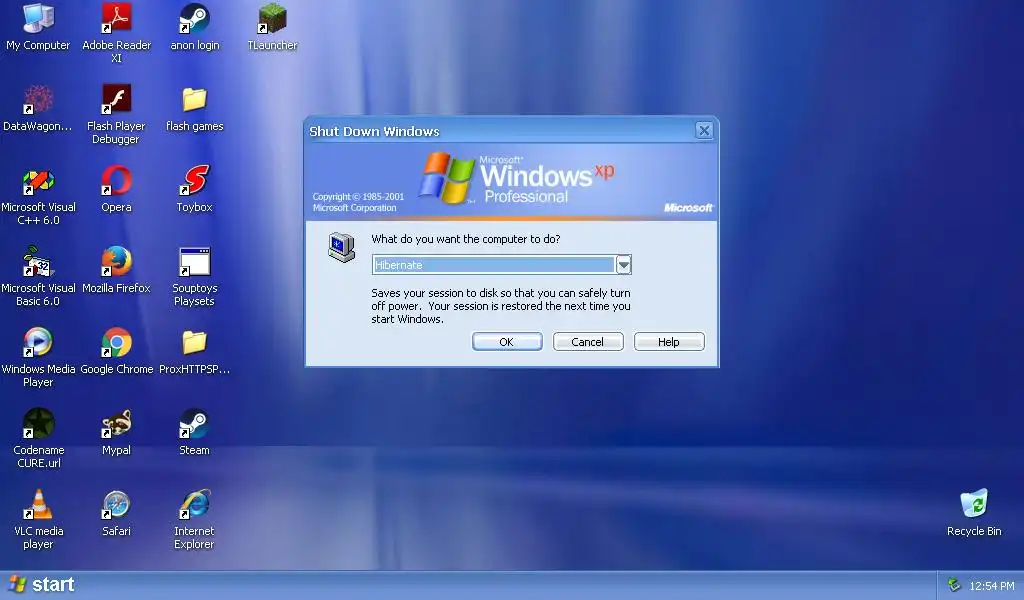
Task: Select the Steam desktop shortcut
Action: [195, 424]
